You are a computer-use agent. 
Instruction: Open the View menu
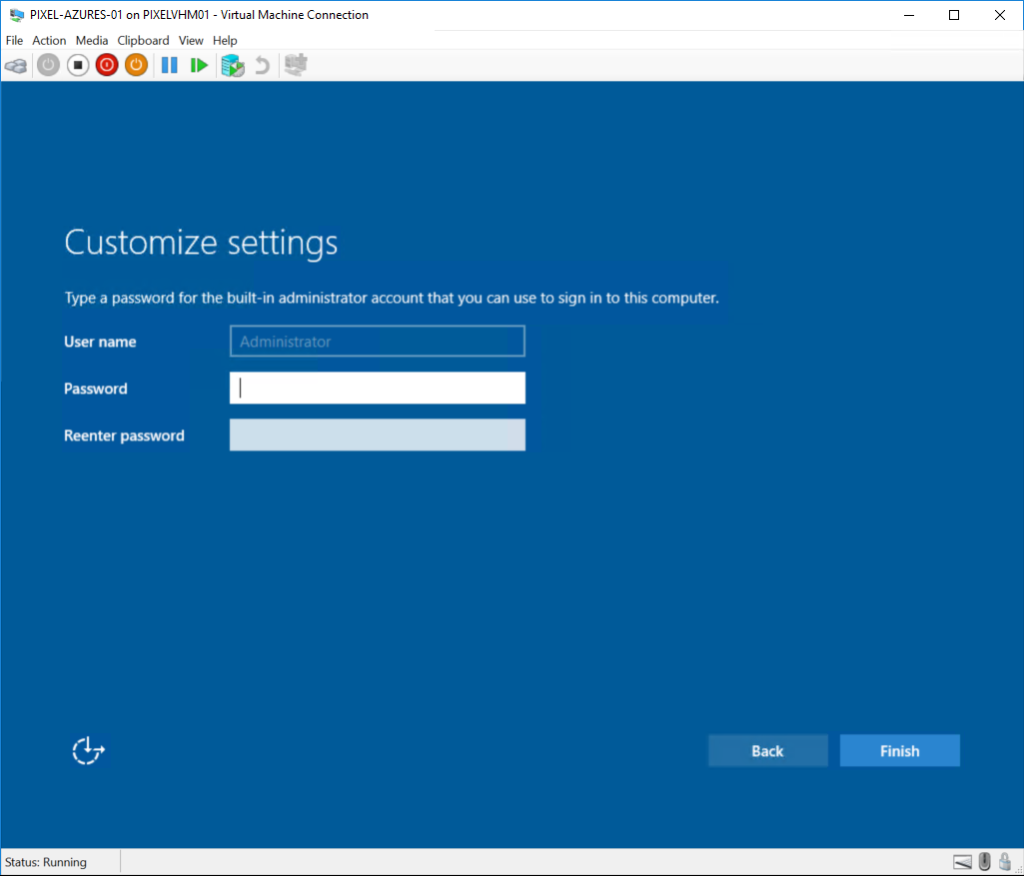191,40
